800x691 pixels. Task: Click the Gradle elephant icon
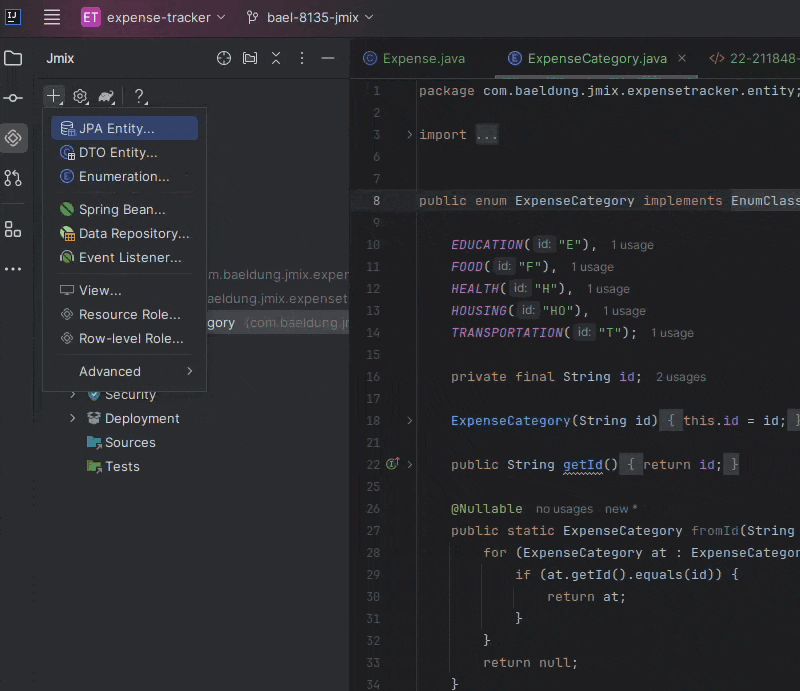(105, 97)
